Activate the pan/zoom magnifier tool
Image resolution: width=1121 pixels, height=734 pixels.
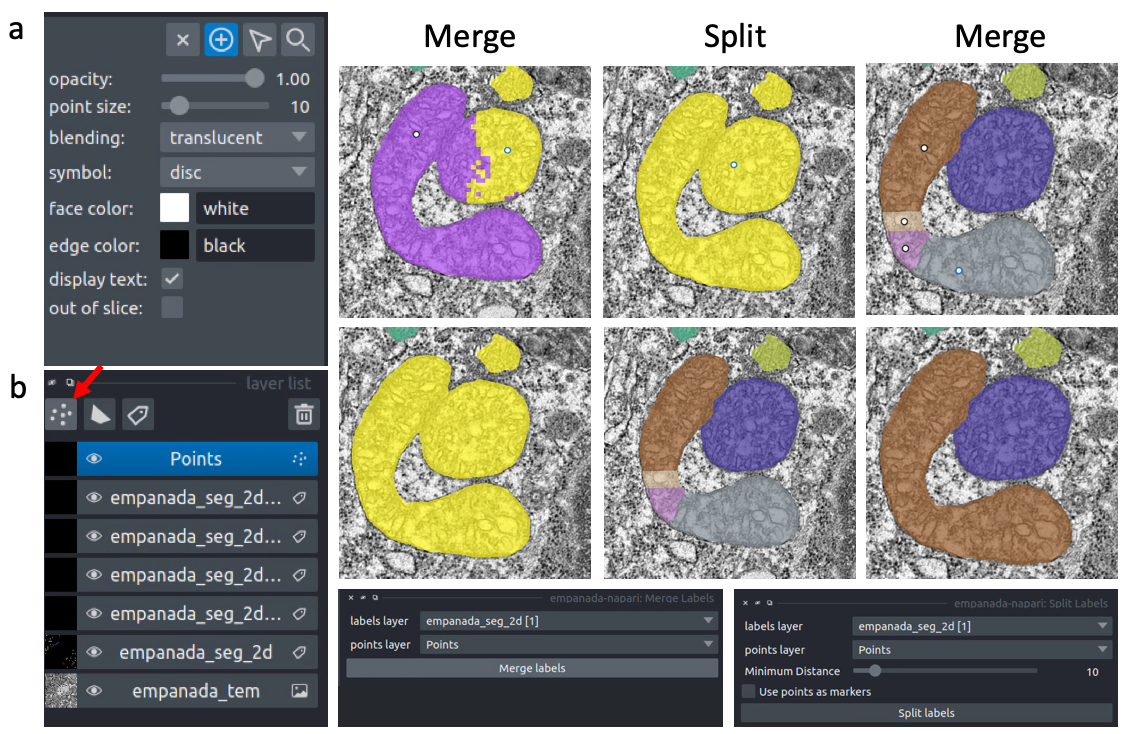pos(298,40)
